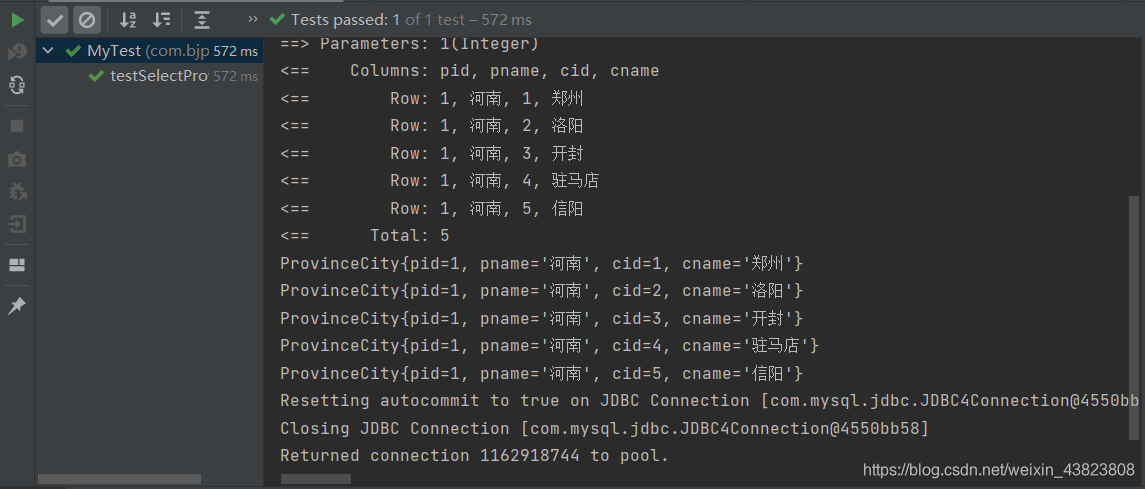Sort tests by duration
This screenshot has height=489, width=1145.
tap(161, 19)
